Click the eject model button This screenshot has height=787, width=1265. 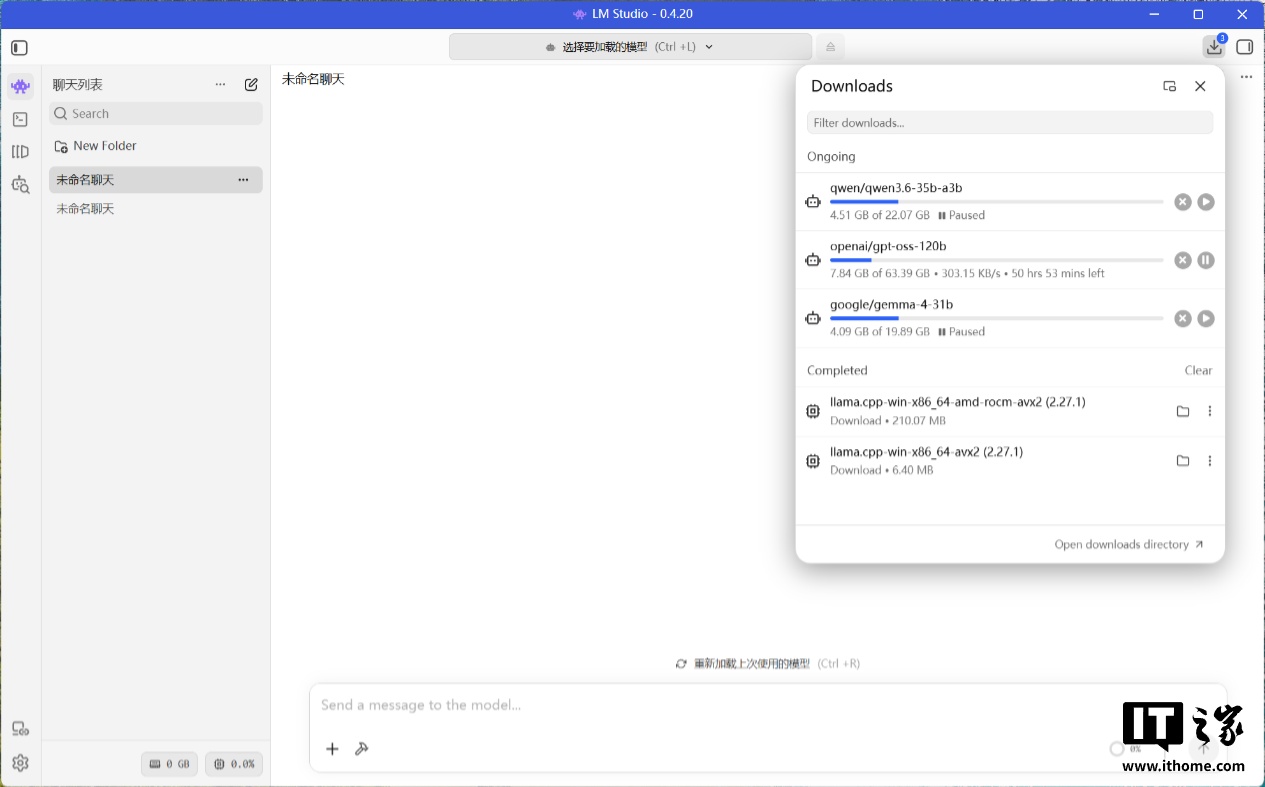tap(830, 47)
